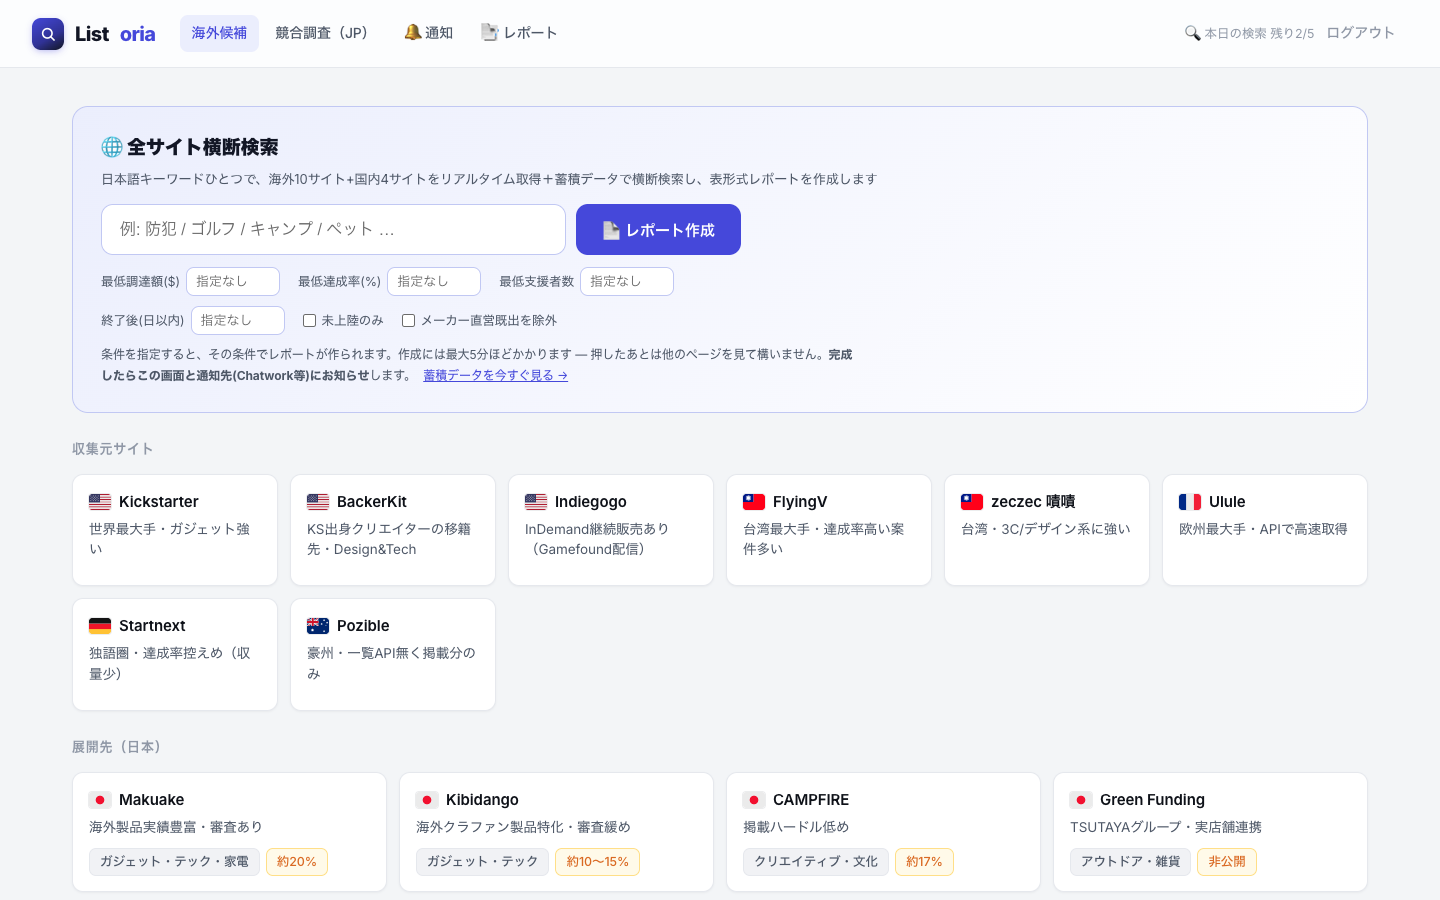This screenshot has width=1440, height=900.
Task: Click the Taiwan flag on FlyingV card
Action: 754,502
